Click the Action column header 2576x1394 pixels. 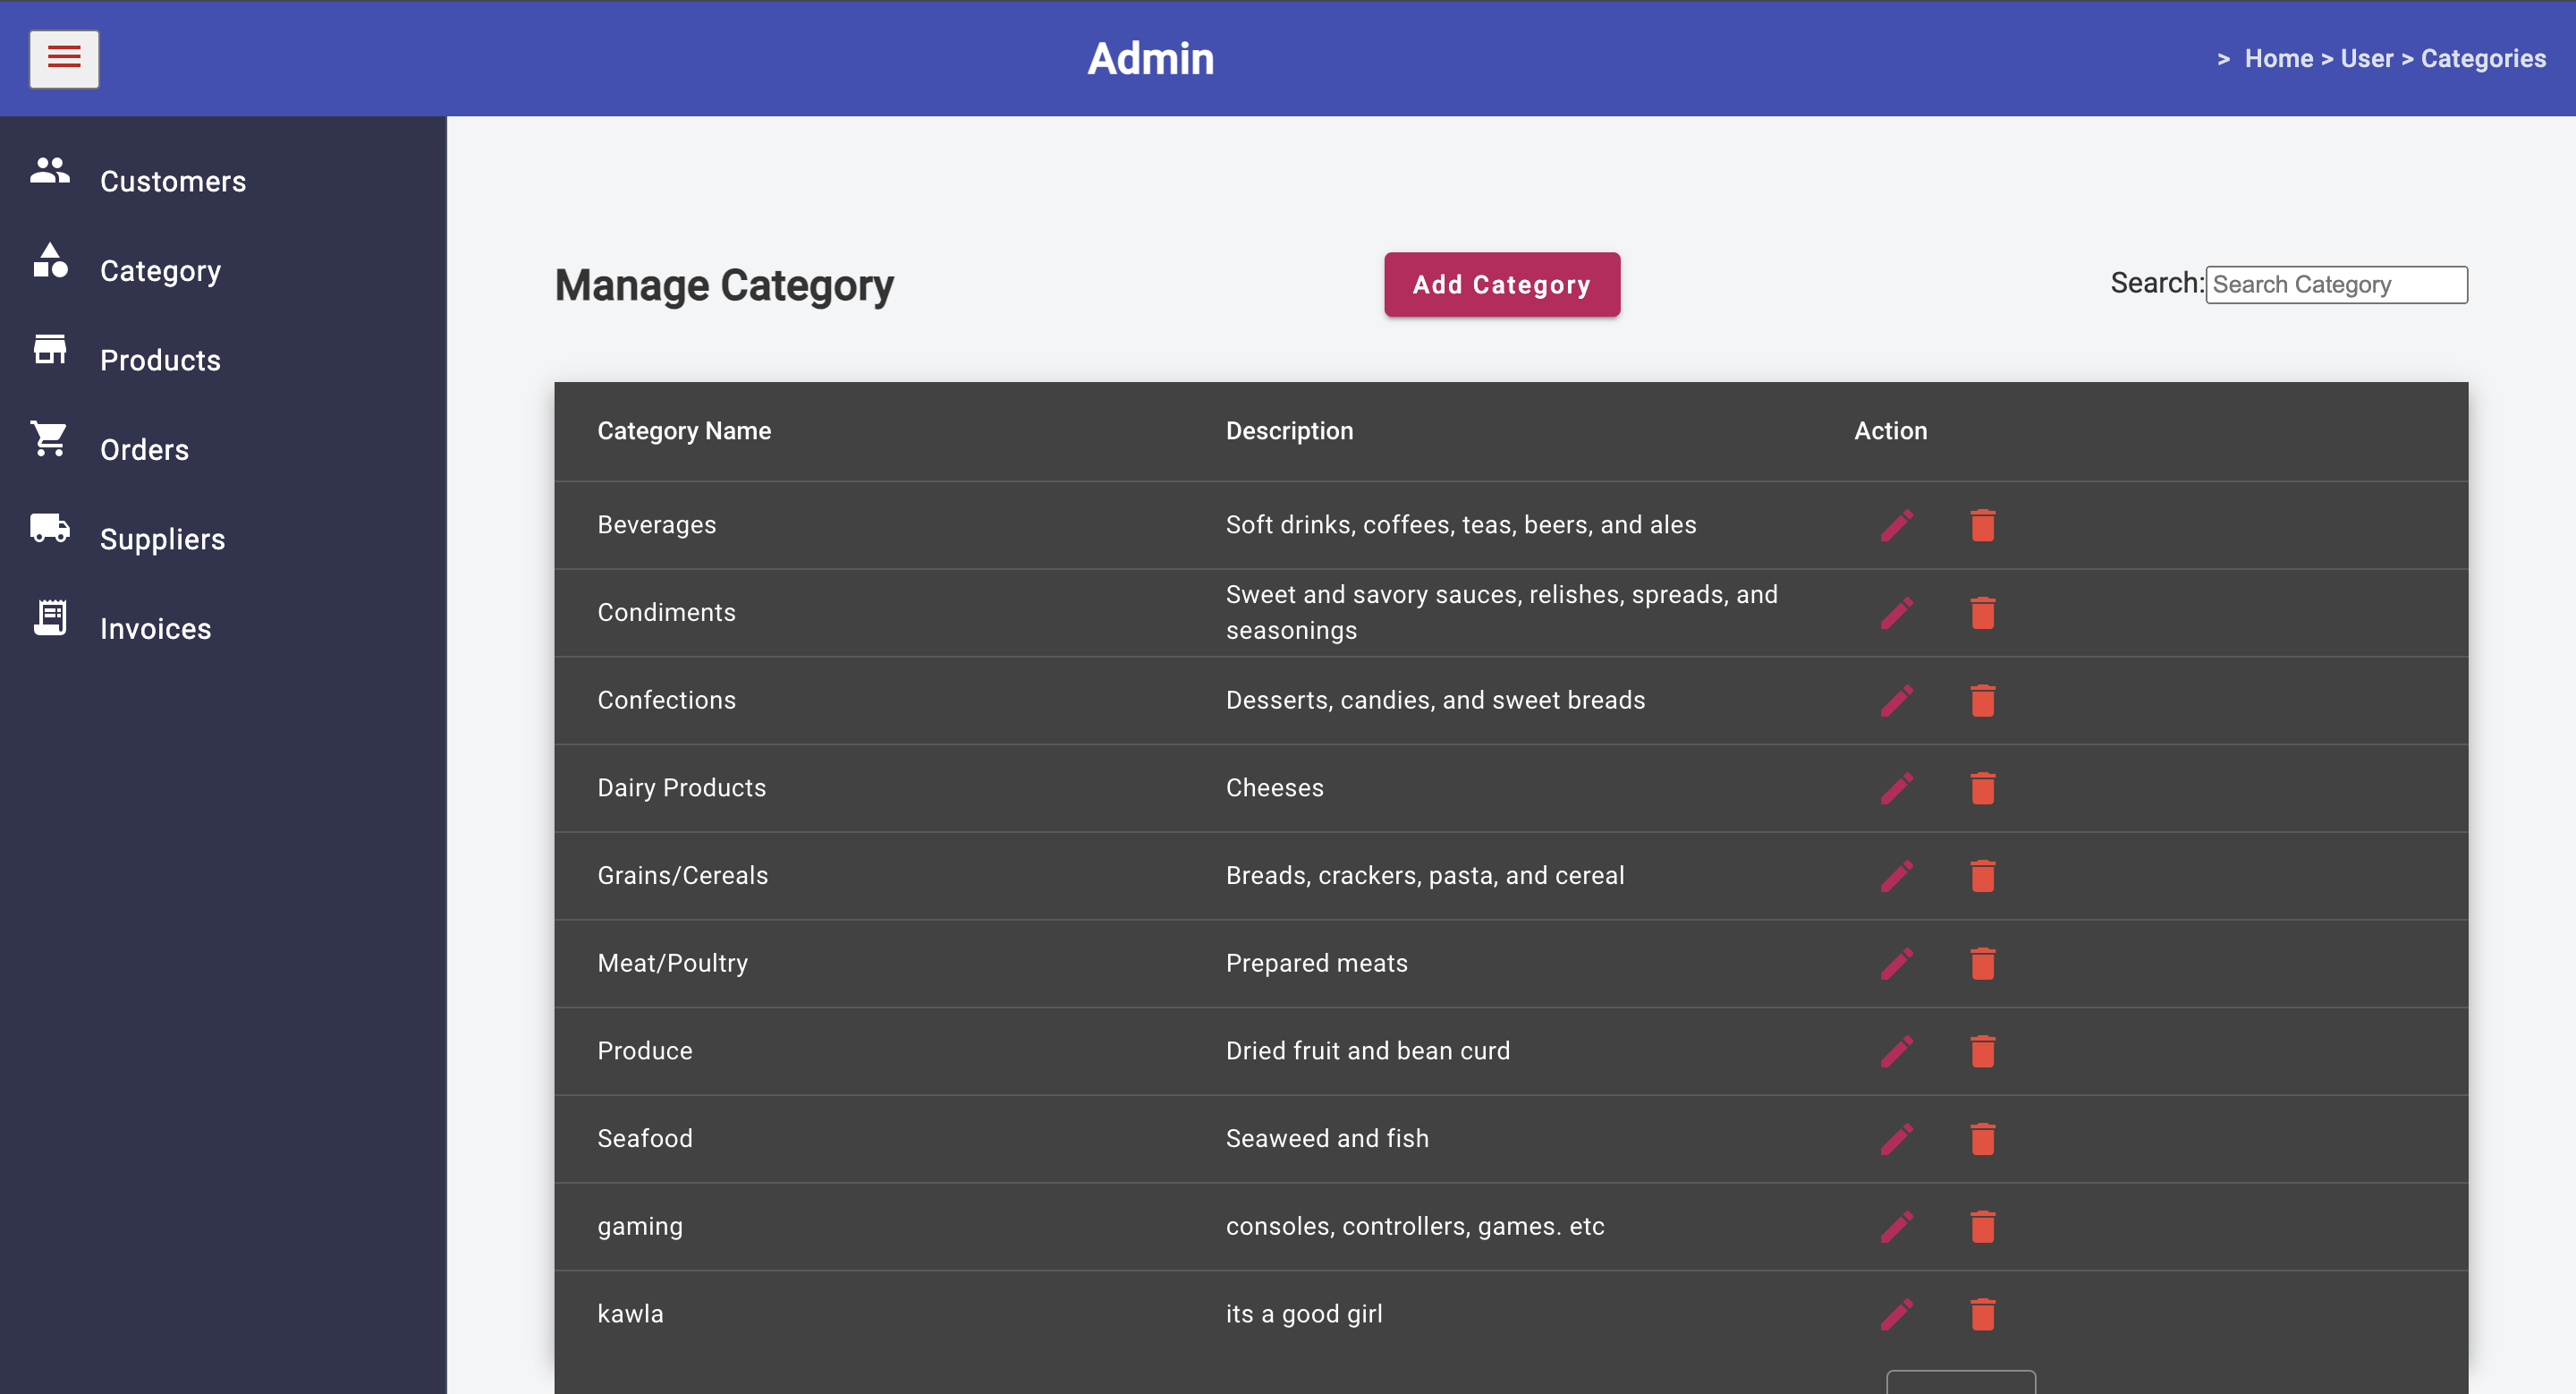click(x=1890, y=431)
